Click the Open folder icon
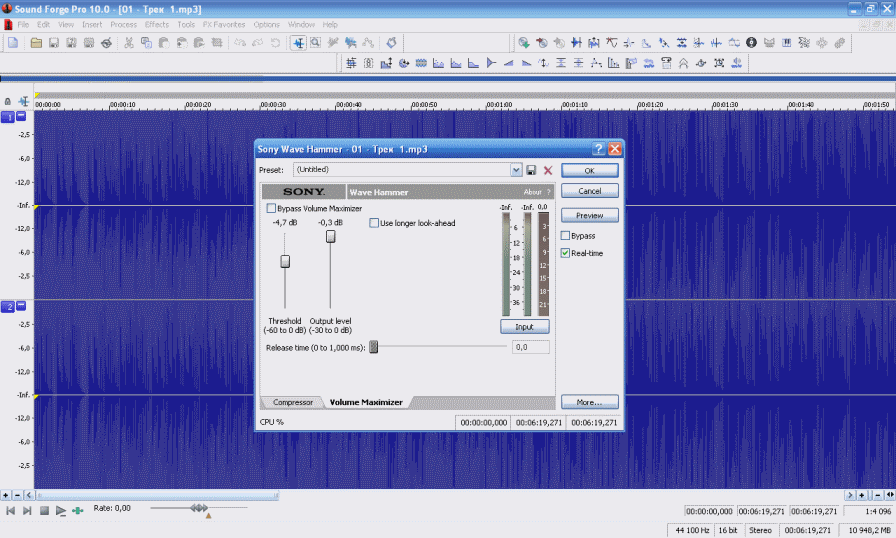The width and height of the screenshot is (896, 538). pyautogui.click(x=36, y=43)
